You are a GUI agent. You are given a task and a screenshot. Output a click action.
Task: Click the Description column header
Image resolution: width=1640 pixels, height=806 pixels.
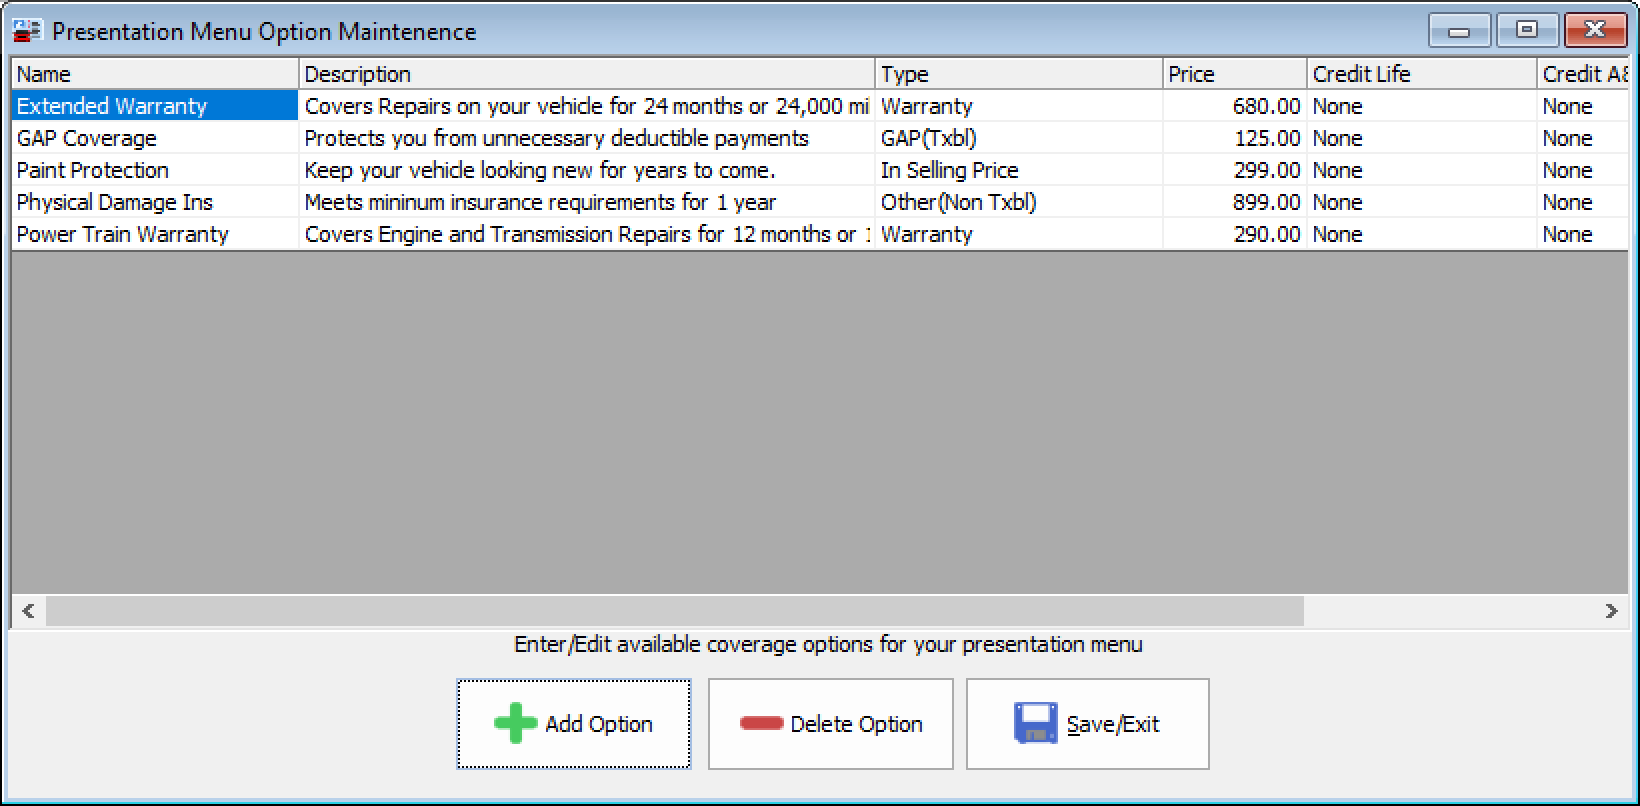[586, 74]
